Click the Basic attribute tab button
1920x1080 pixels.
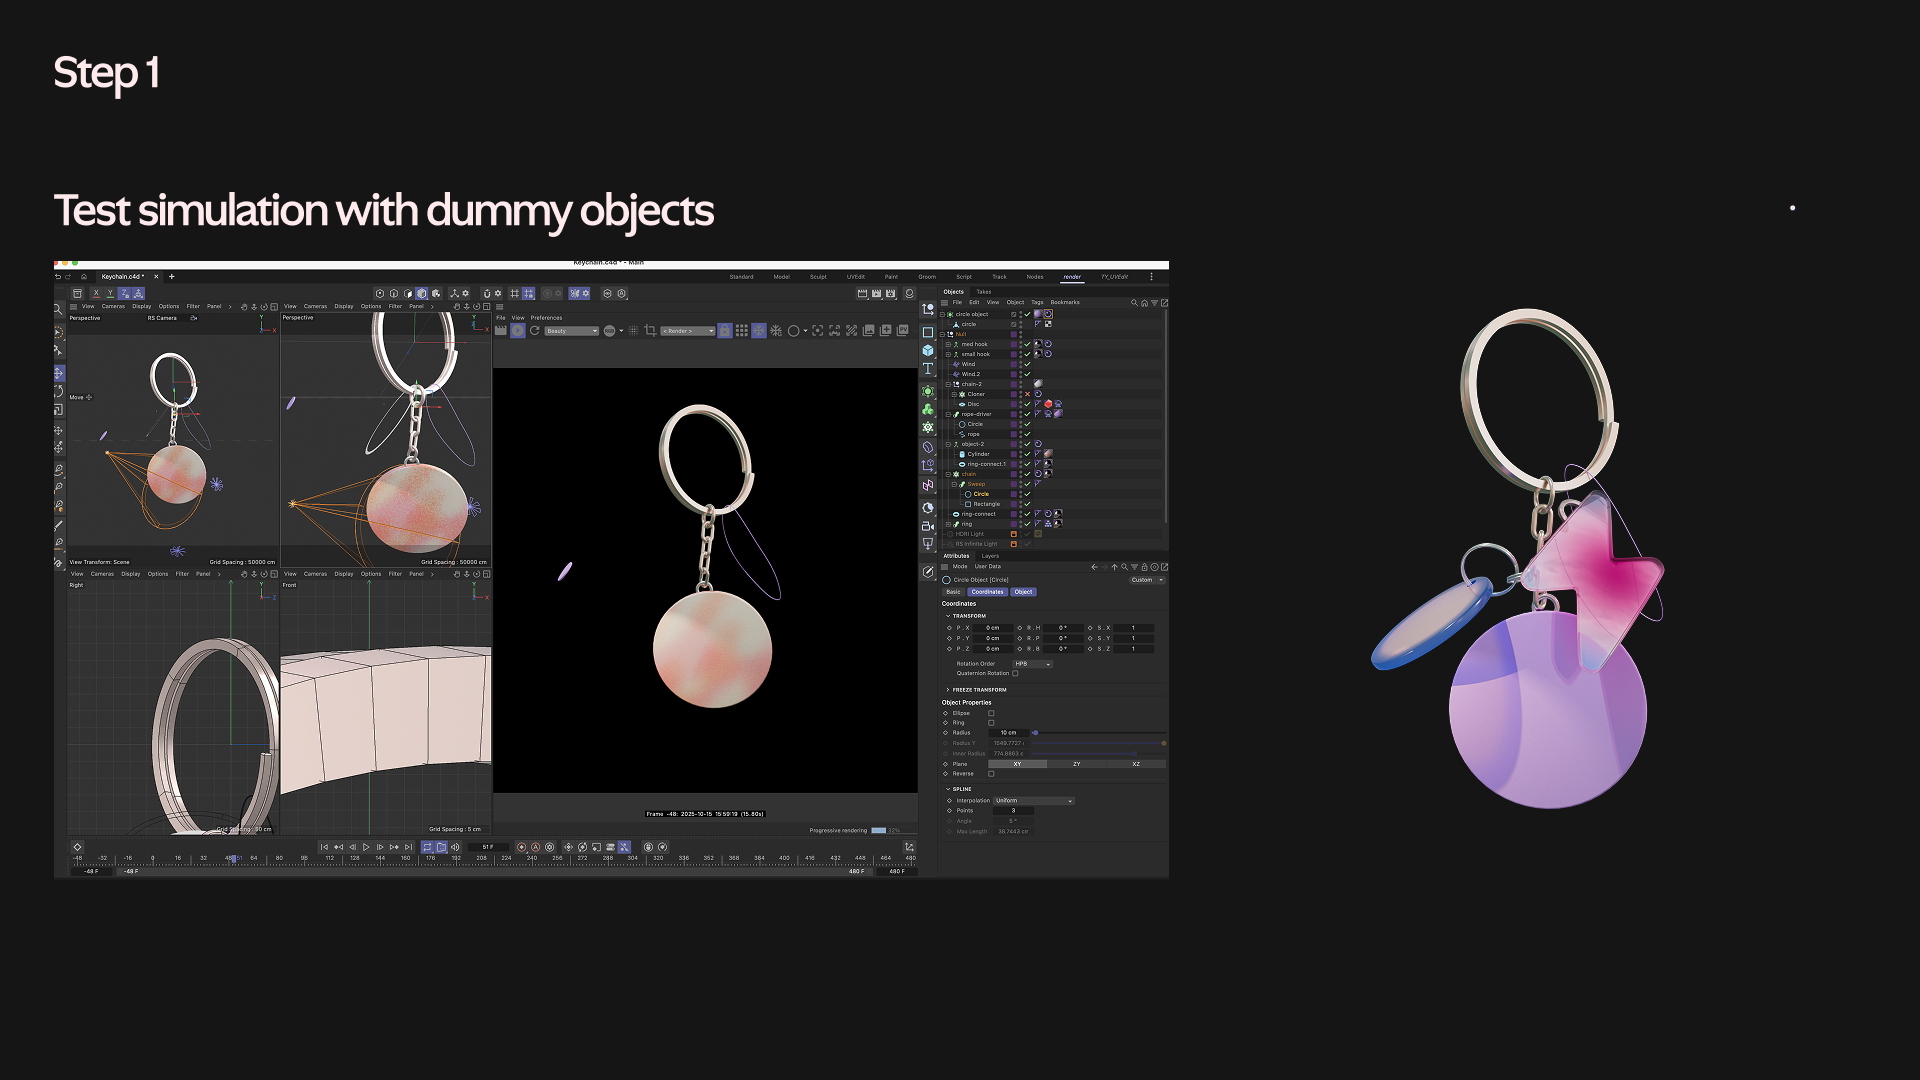coord(953,592)
